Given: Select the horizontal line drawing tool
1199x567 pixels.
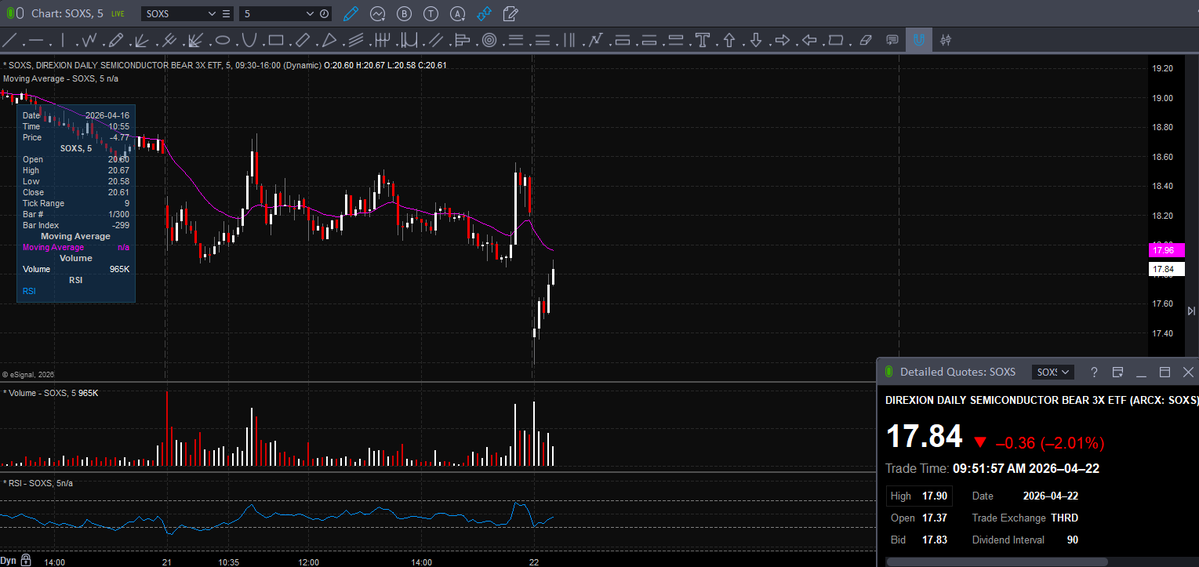Looking at the screenshot, I should coord(36,40).
